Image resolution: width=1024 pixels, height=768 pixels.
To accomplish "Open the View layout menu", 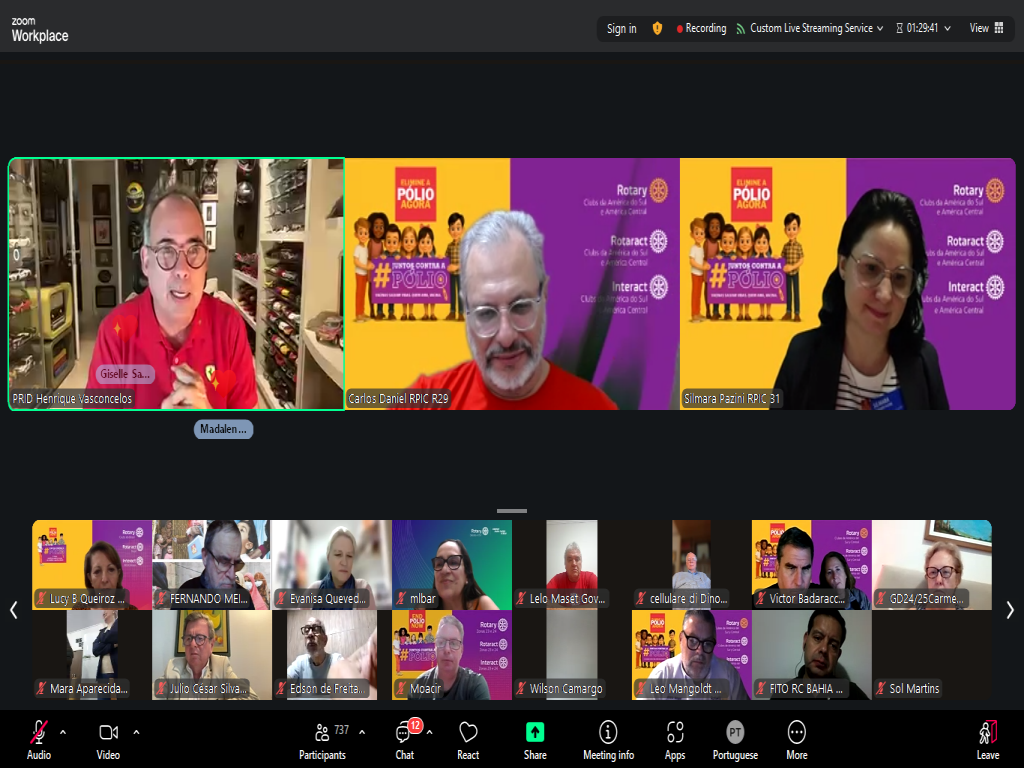I will pos(986,29).
